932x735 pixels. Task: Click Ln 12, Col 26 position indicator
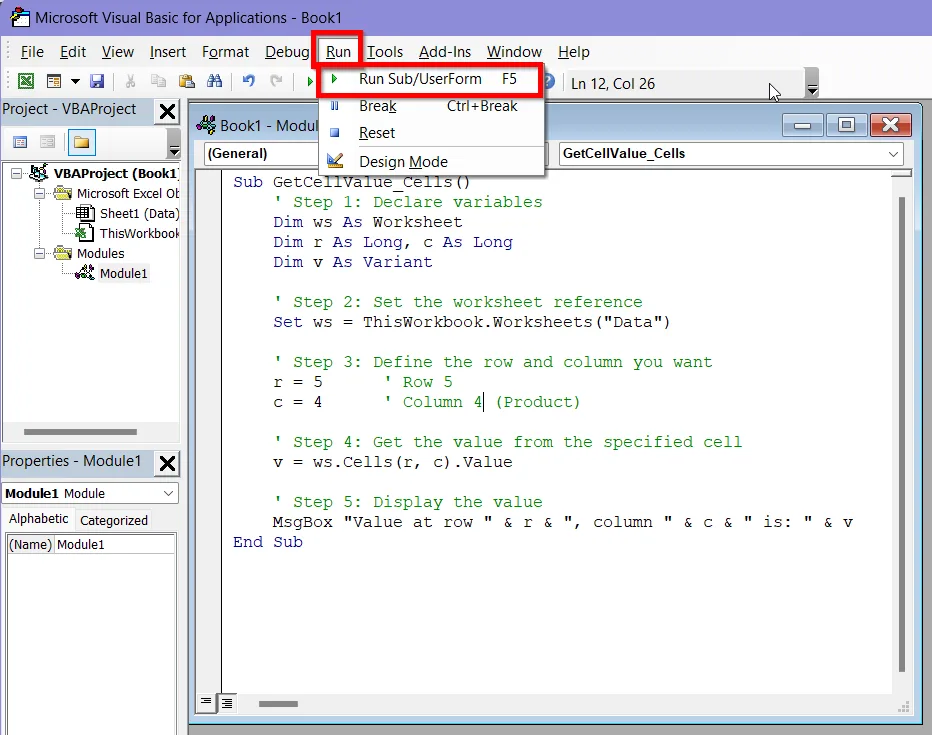[613, 84]
